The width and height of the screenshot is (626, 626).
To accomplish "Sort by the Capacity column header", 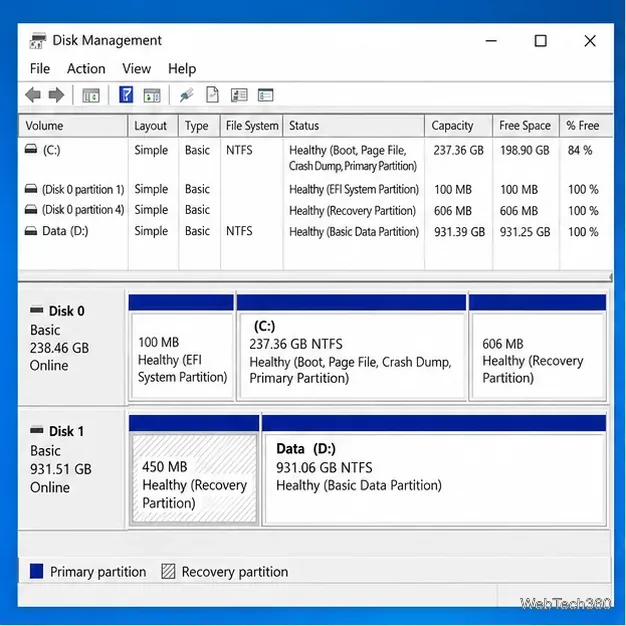I will [458, 126].
